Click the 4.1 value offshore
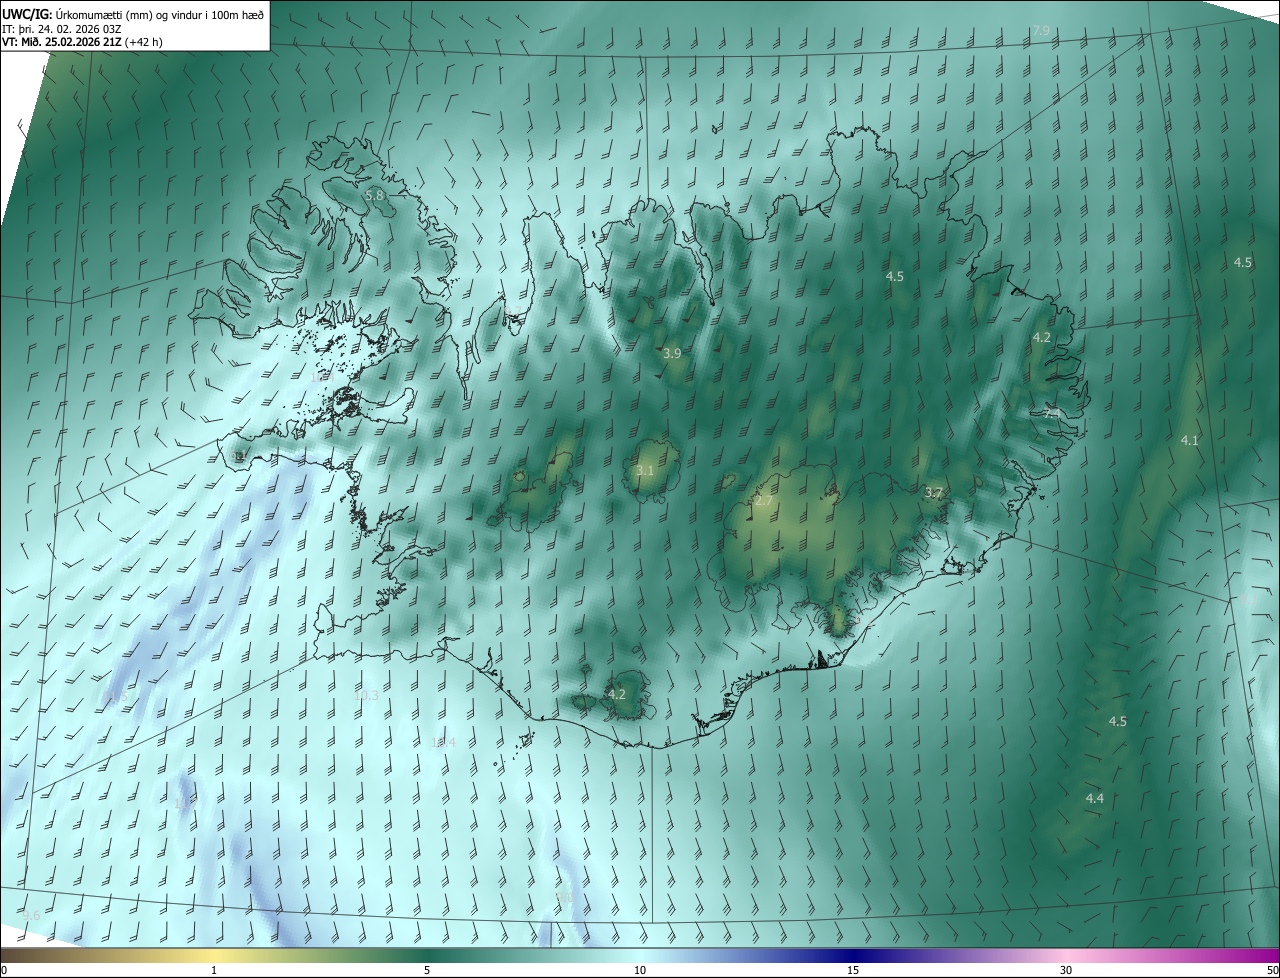The image size is (1280, 978). click(1189, 440)
